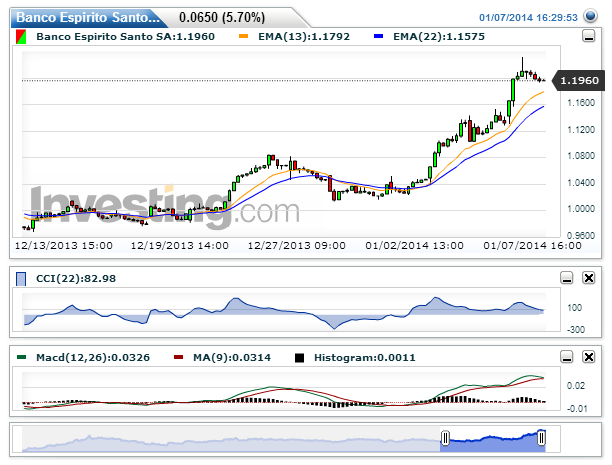Image resolution: width=612 pixels, height=465 pixels.
Task: Click the 12/27/2013 09:00 axis date
Action: [297, 246]
